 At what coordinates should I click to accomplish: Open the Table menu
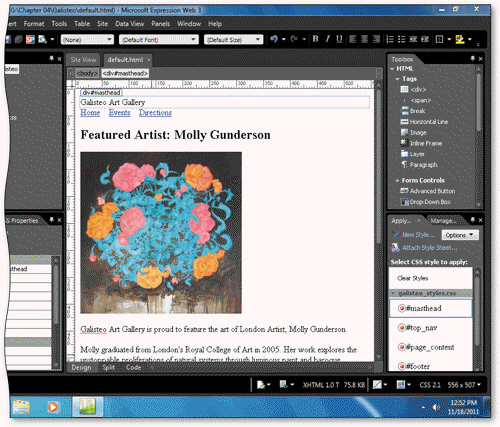[82, 24]
